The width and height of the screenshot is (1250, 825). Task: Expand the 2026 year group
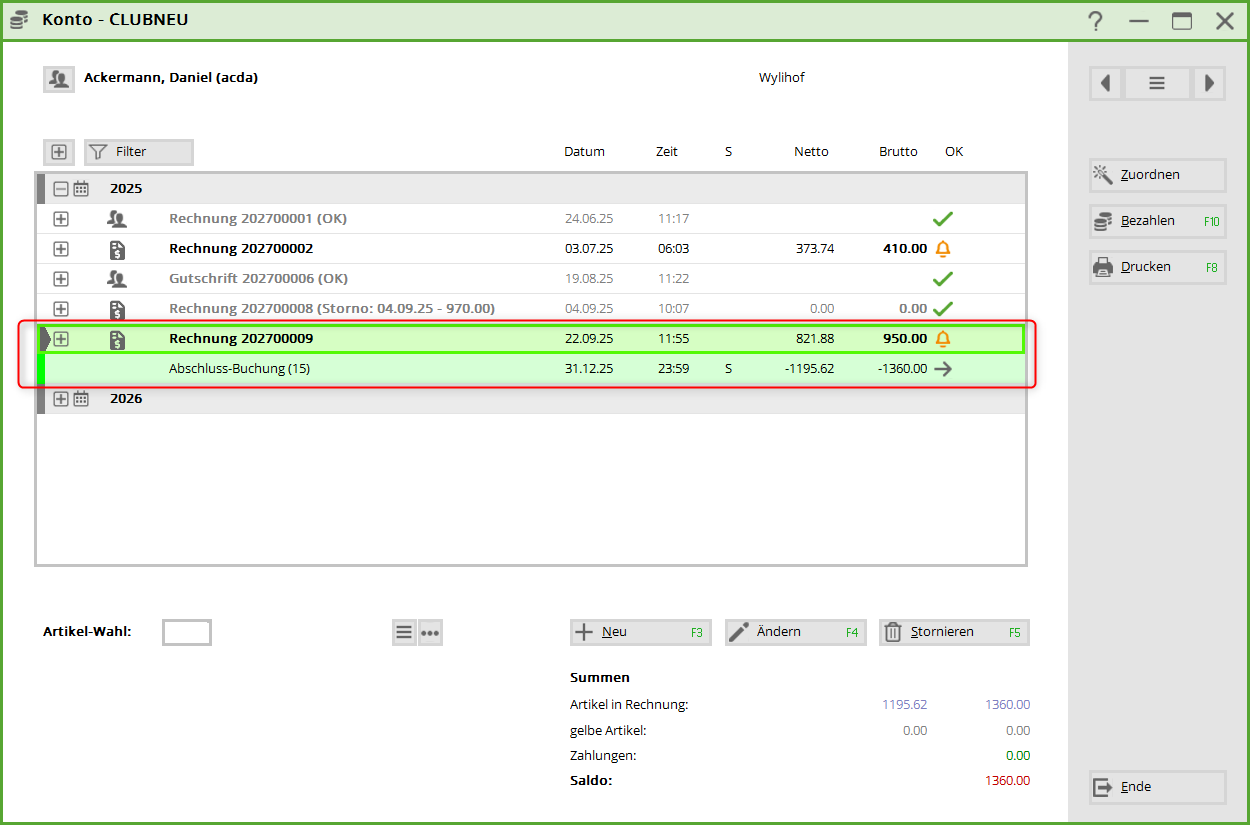61,399
